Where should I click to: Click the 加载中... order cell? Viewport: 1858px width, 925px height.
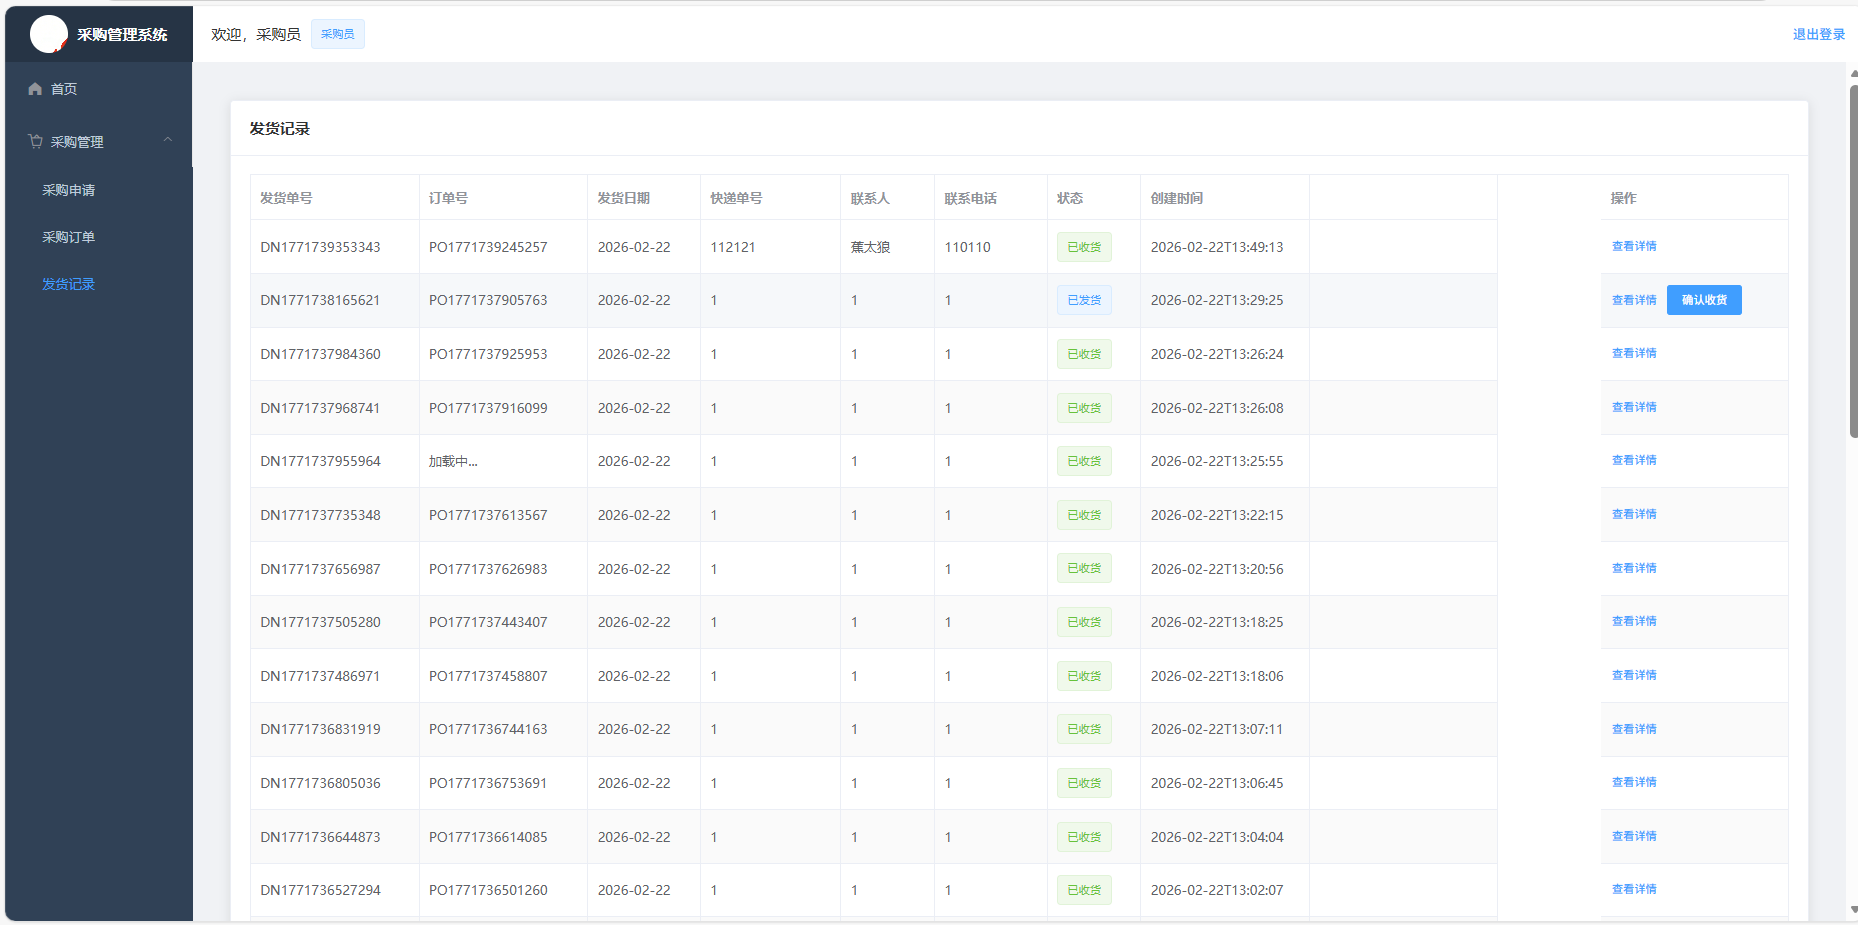click(453, 461)
